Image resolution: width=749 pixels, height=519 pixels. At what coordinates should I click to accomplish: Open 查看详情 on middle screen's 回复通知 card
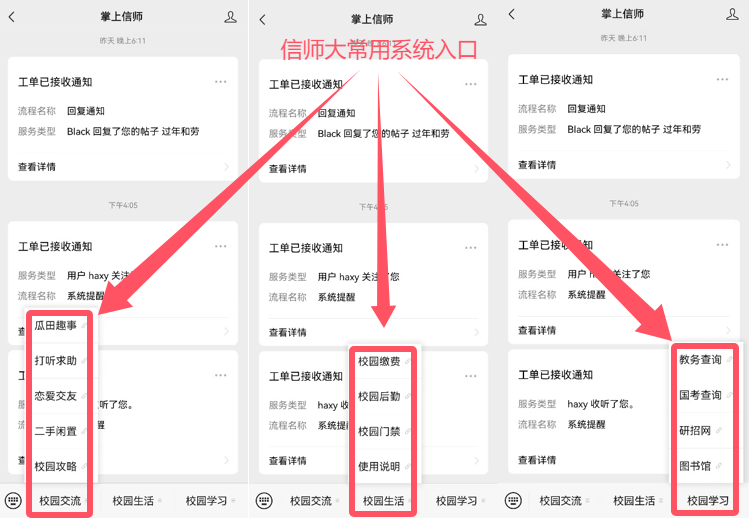(288, 169)
